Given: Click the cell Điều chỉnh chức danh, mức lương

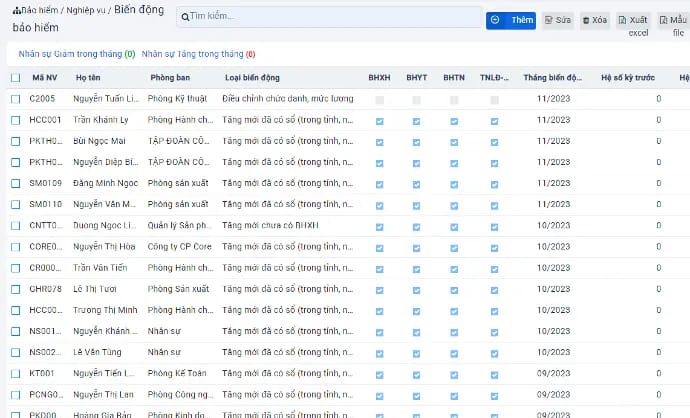Looking at the screenshot, I should pyautogui.click(x=288, y=99).
